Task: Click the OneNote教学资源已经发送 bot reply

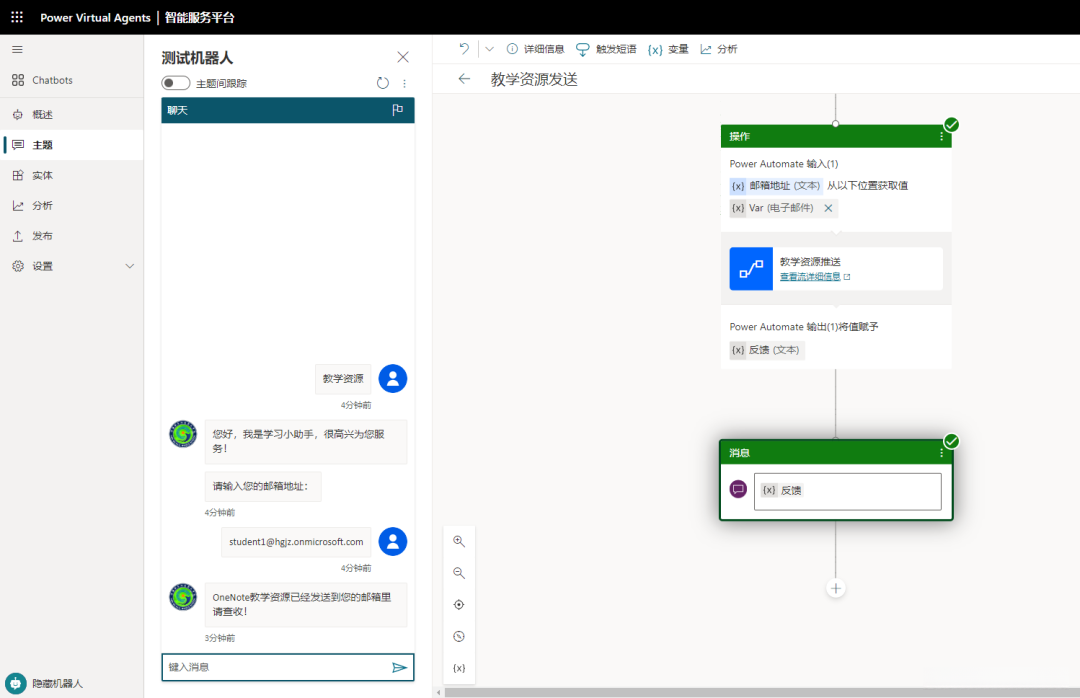Action: tap(306, 605)
